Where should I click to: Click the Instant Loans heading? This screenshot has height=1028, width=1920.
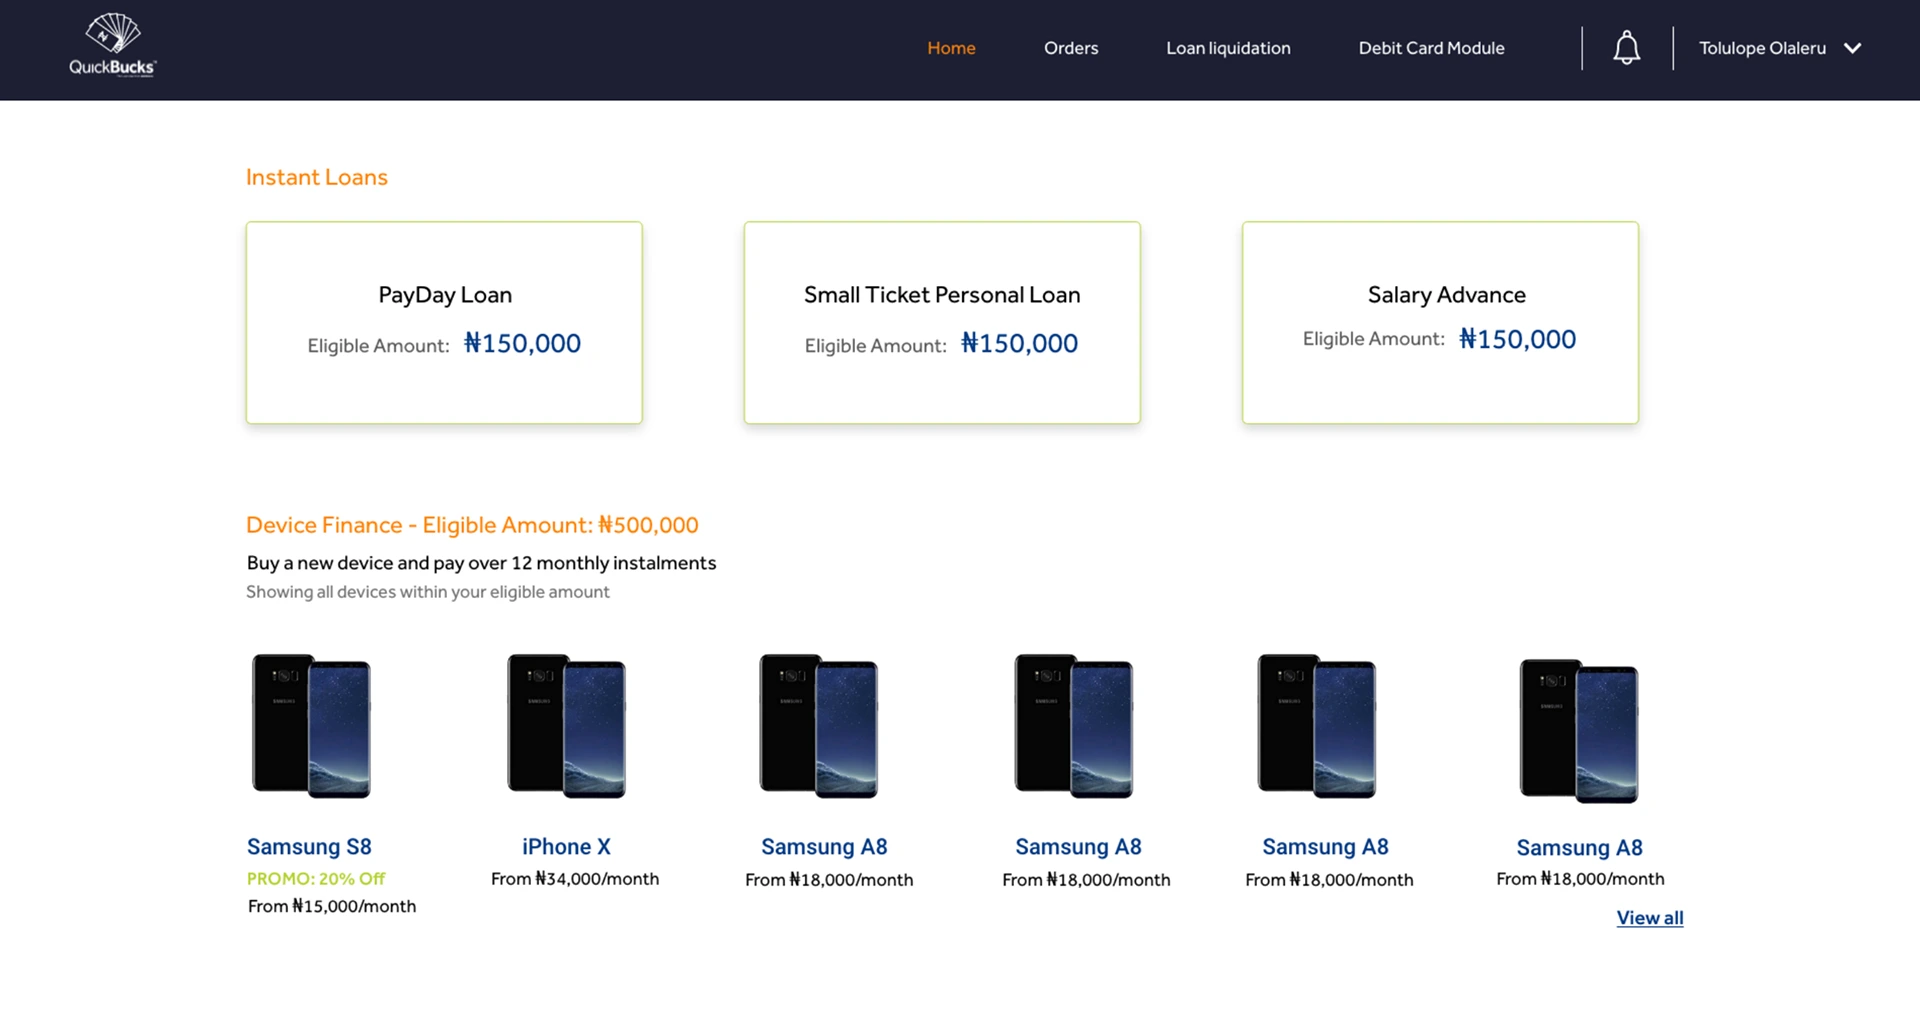click(317, 177)
